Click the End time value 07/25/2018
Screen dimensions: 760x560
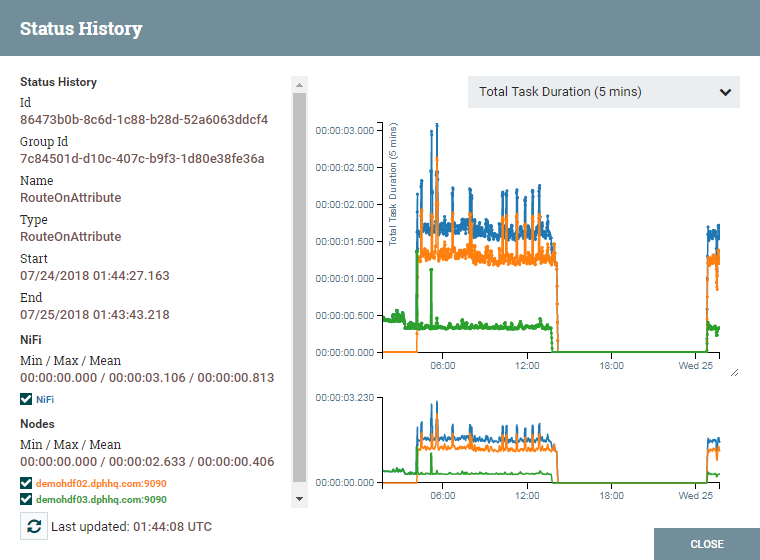(x=95, y=315)
